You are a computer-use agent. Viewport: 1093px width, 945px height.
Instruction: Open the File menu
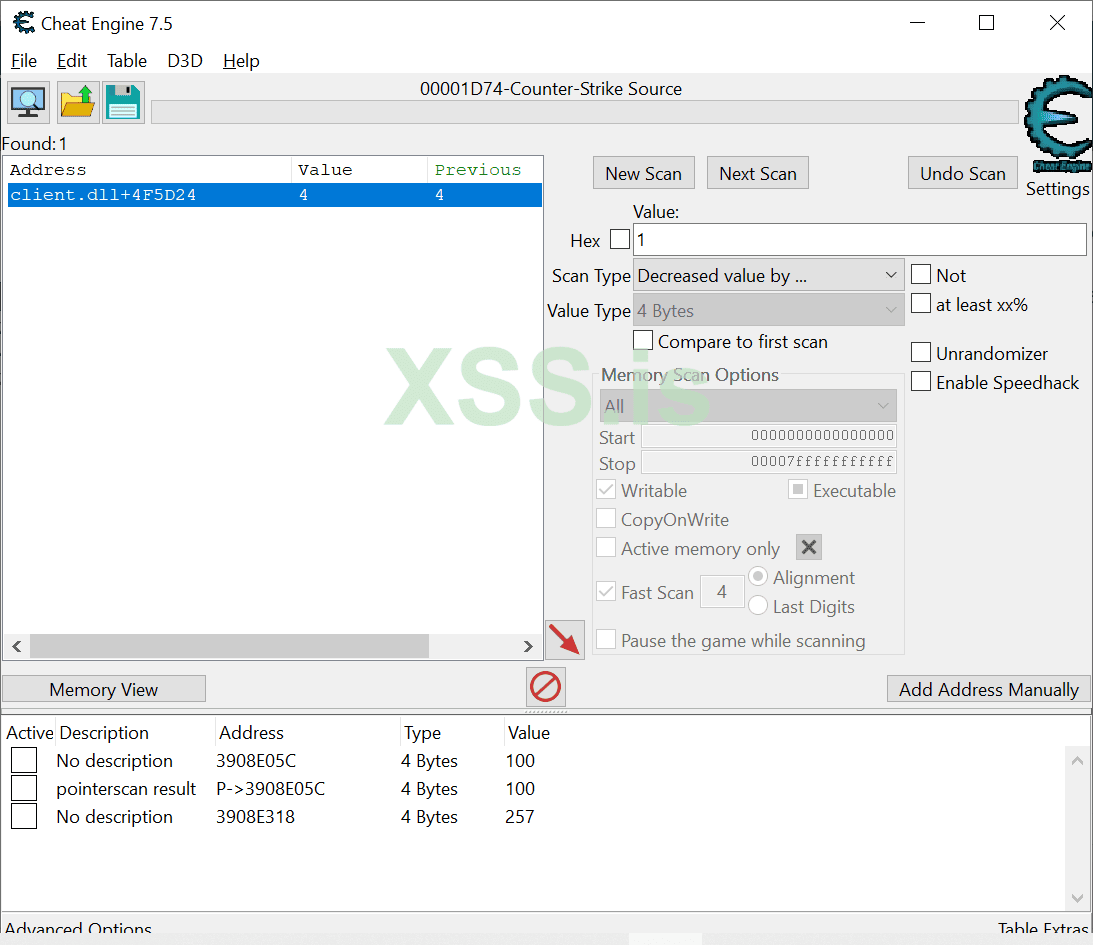pyautogui.click(x=24, y=61)
